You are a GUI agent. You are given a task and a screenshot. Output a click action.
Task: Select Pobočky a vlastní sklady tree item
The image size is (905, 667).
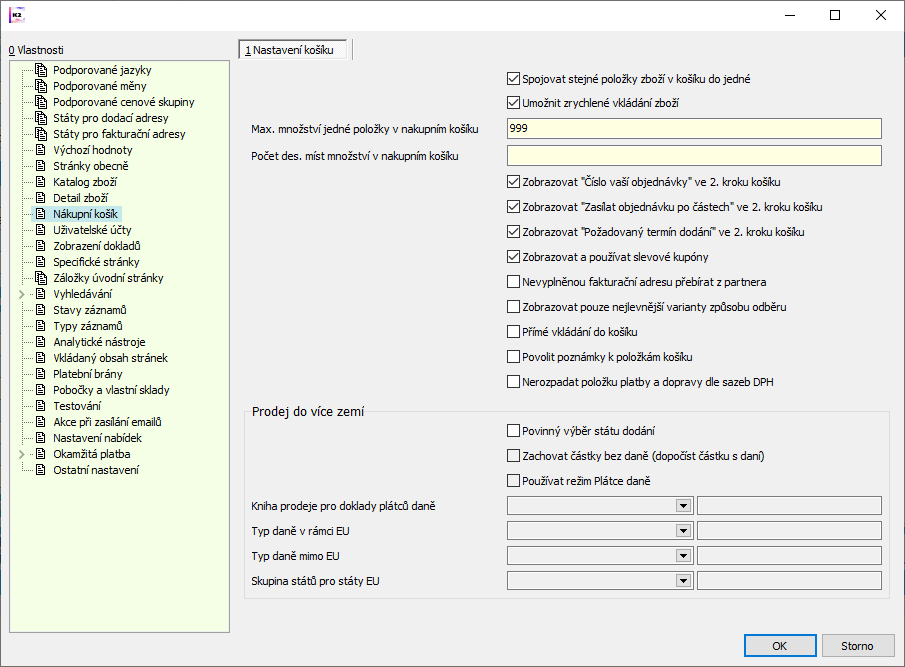pos(111,390)
